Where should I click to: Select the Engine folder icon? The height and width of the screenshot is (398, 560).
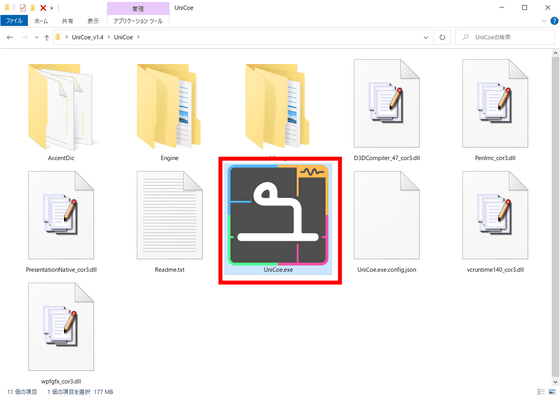click(x=169, y=107)
